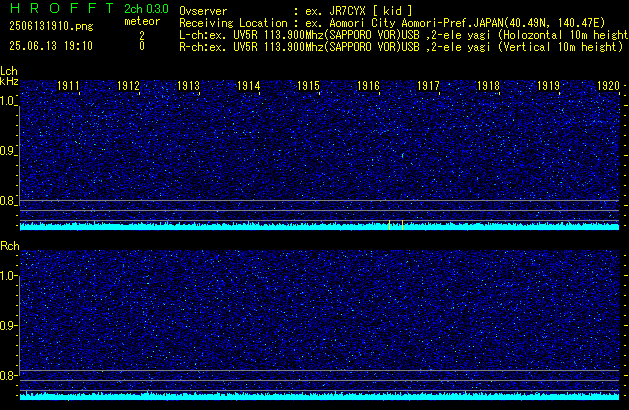Image resolution: width=629 pixels, height=410 pixels.
Task: Click the 'meteor' counter heading
Action: pyautogui.click(x=142, y=21)
